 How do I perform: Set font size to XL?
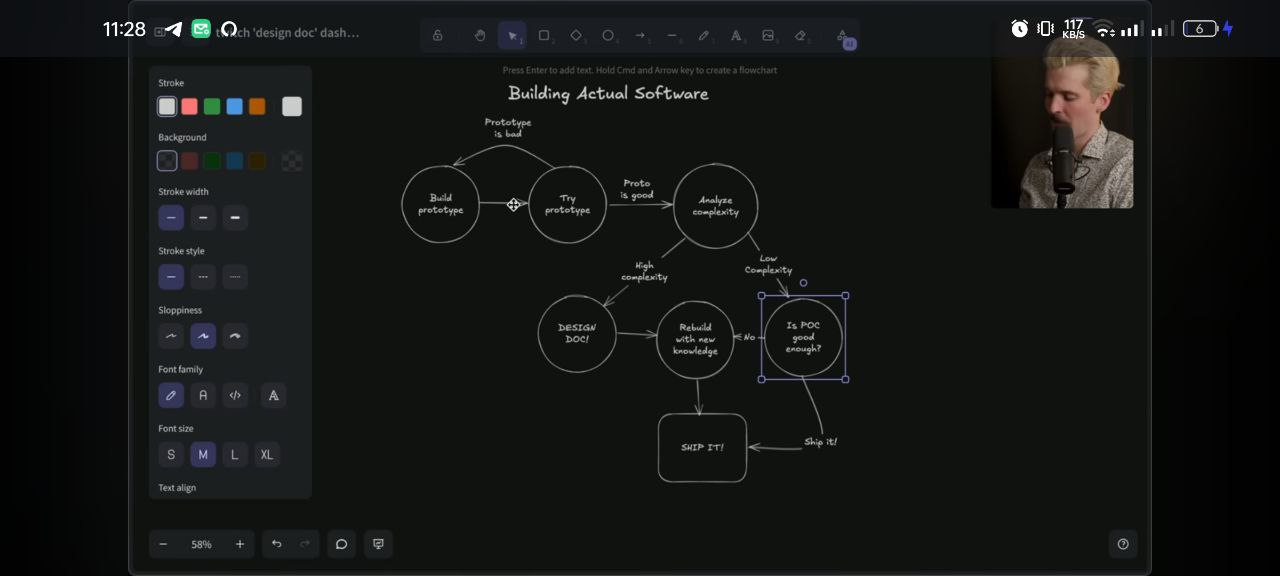267,454
